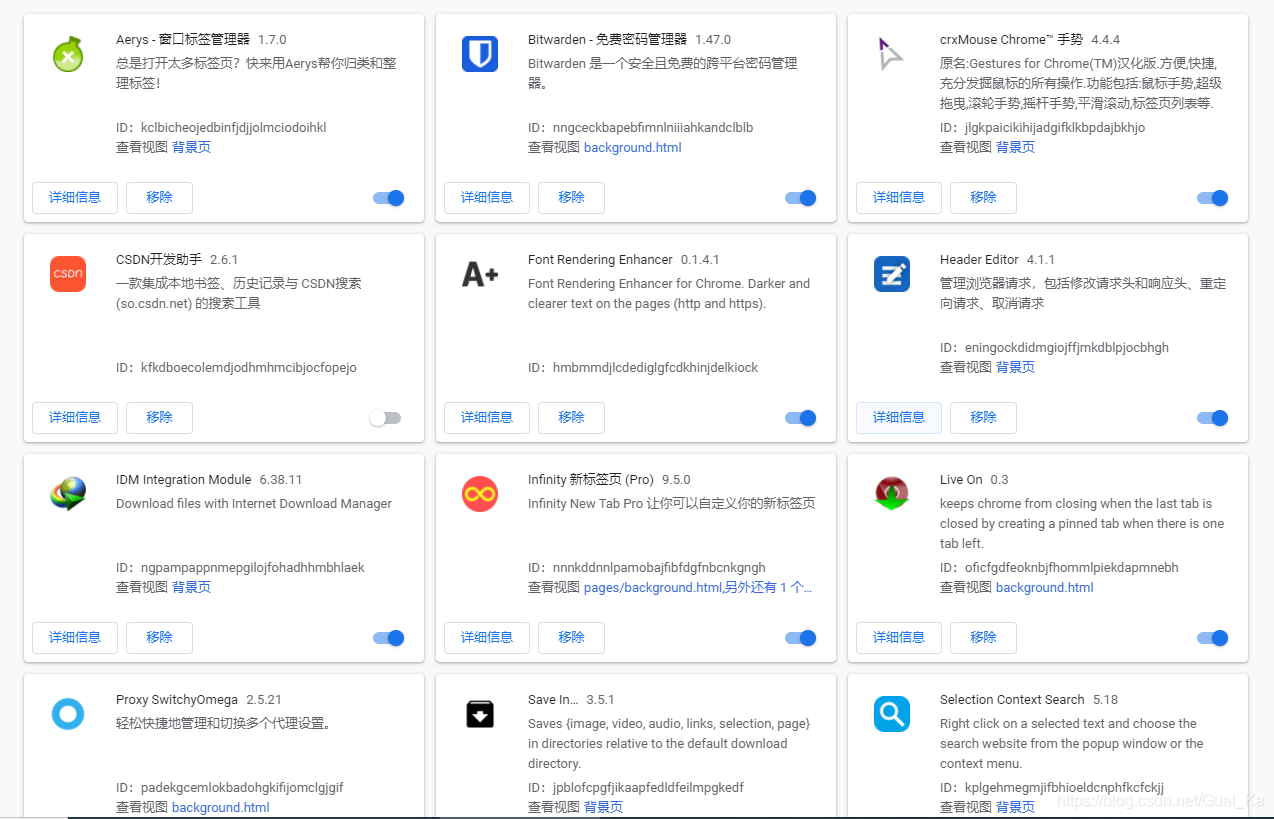This screenshot has height=819, width=1274.
Task: Click the Proxy SwitchyOmega ring icon
Action: [68, 714]
